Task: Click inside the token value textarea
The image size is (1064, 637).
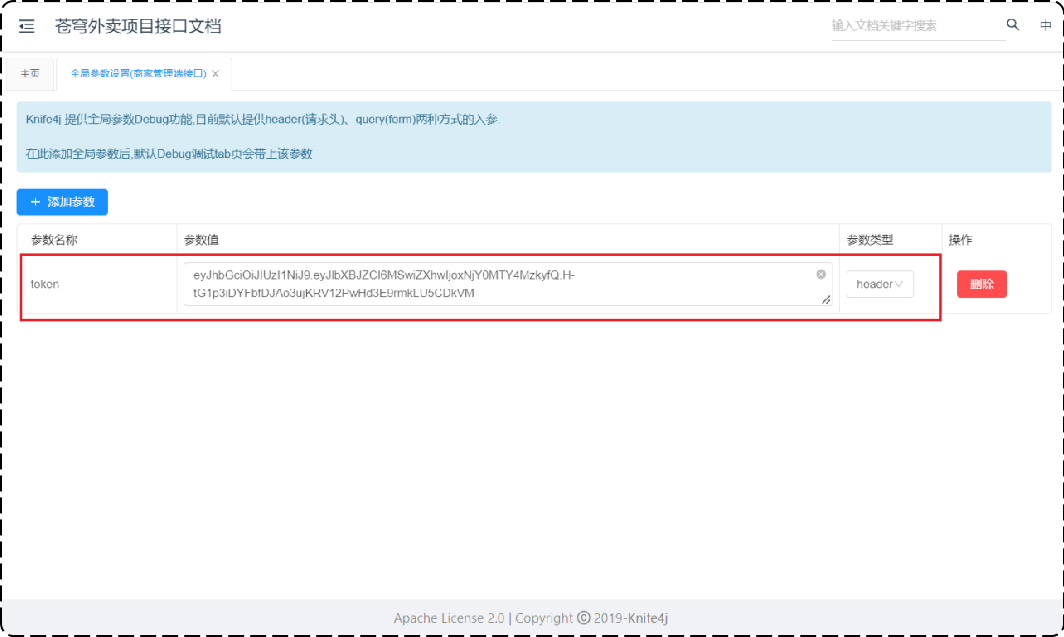Action: 508,284
